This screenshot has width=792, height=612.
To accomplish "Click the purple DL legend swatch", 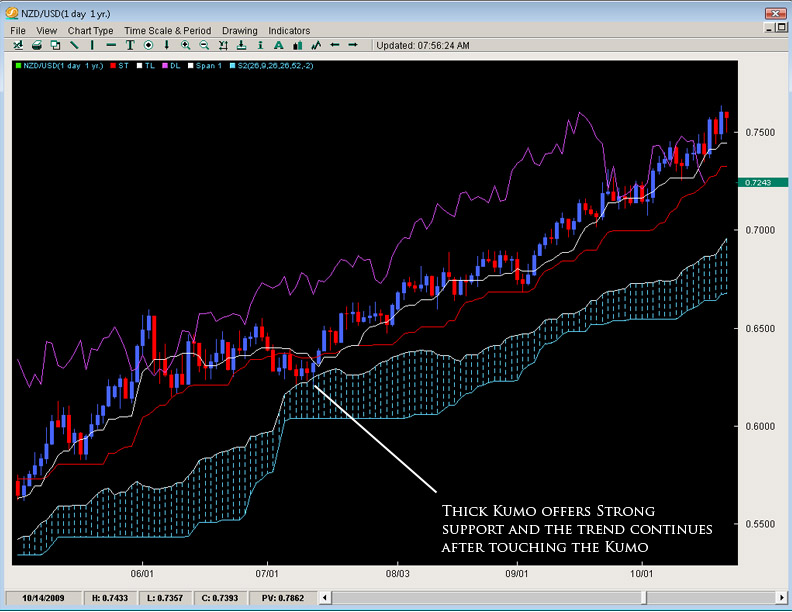I will click(165, 66).
